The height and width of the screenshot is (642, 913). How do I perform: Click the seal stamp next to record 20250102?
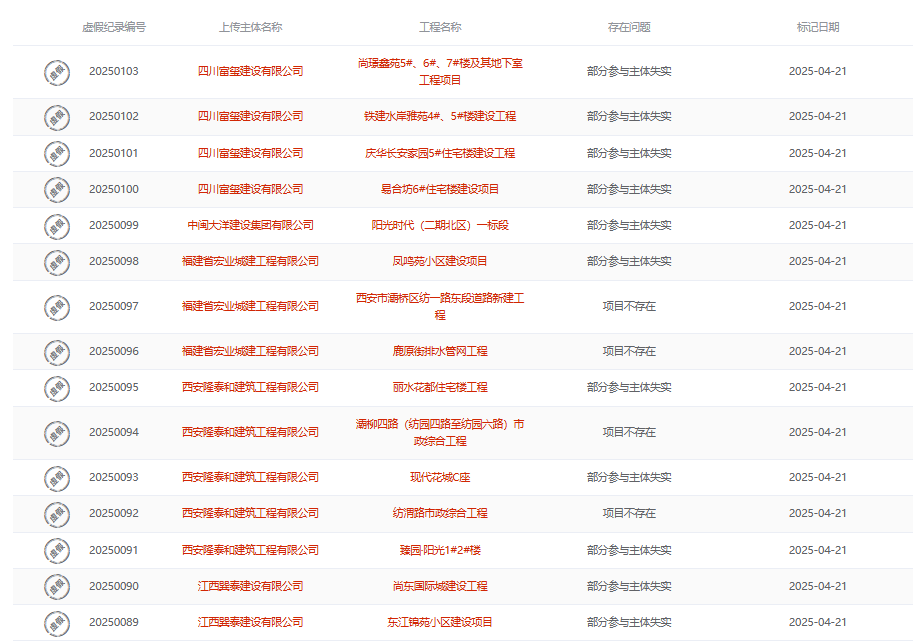pyautogui.click(x=55, y=115)
